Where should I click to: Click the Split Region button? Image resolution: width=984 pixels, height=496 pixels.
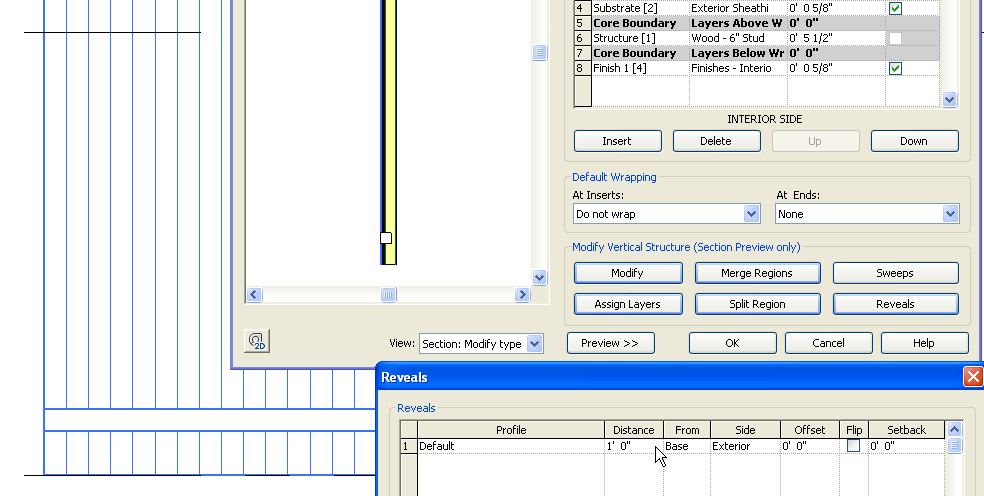757,304
